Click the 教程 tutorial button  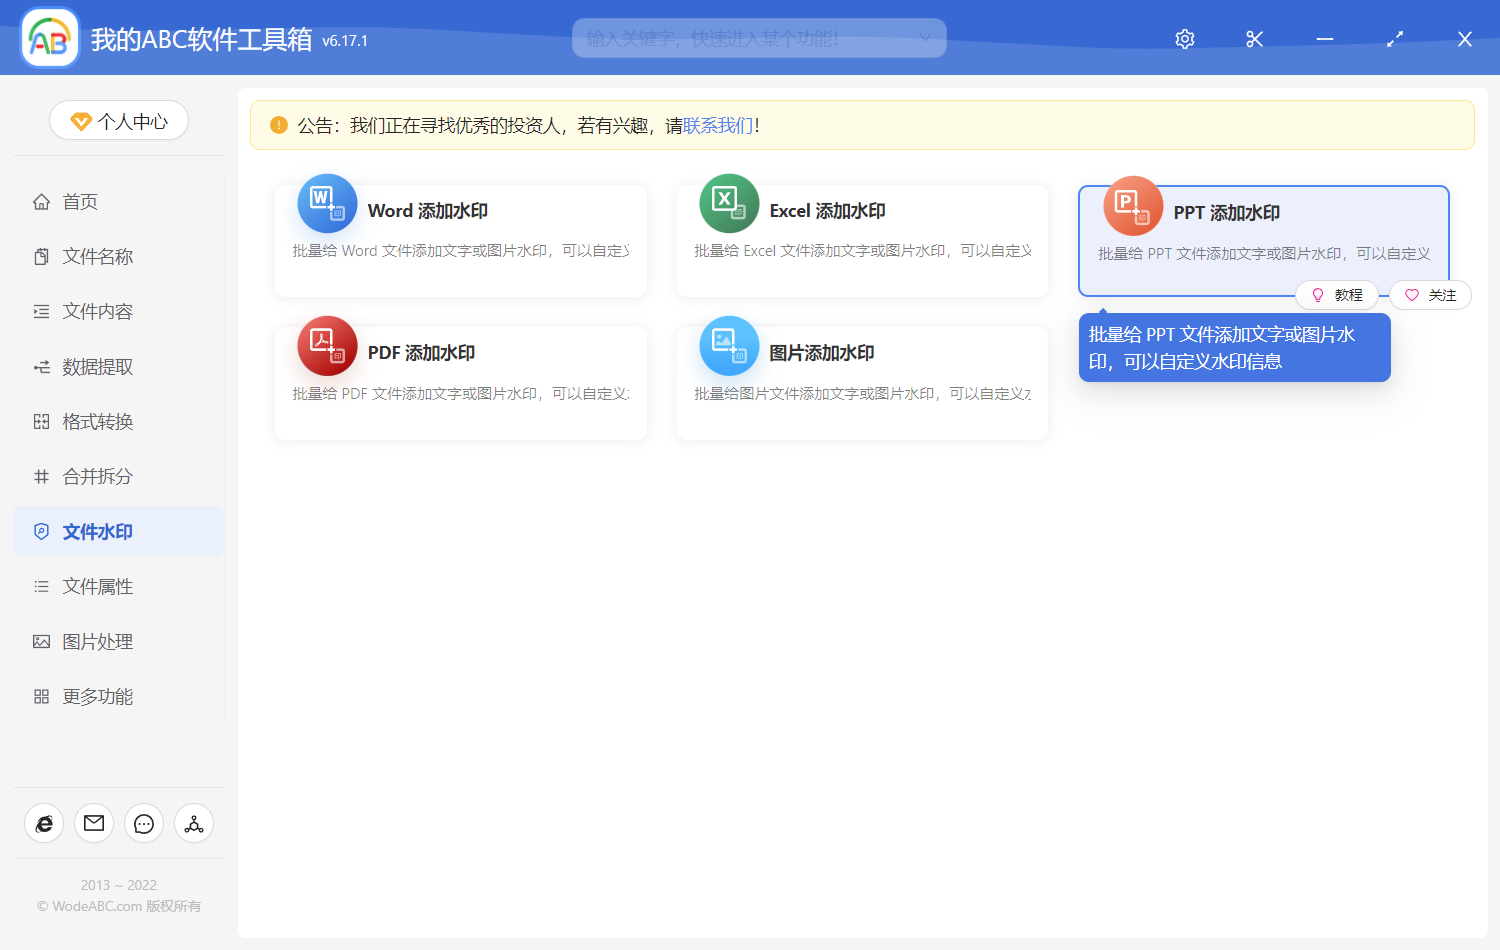click(x=1337, y=295)
